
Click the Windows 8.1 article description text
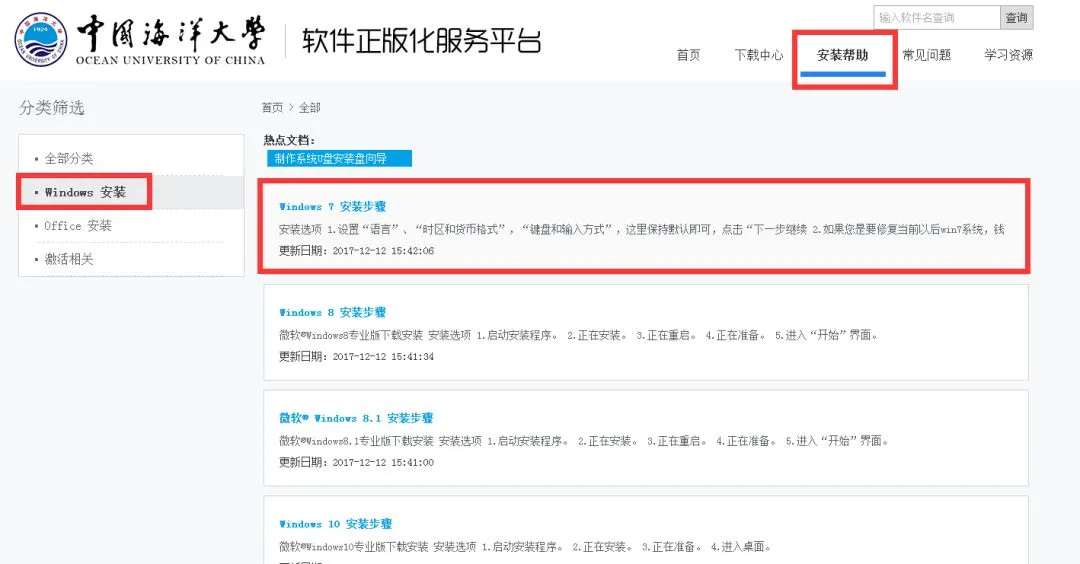click(x=583, y=441)
